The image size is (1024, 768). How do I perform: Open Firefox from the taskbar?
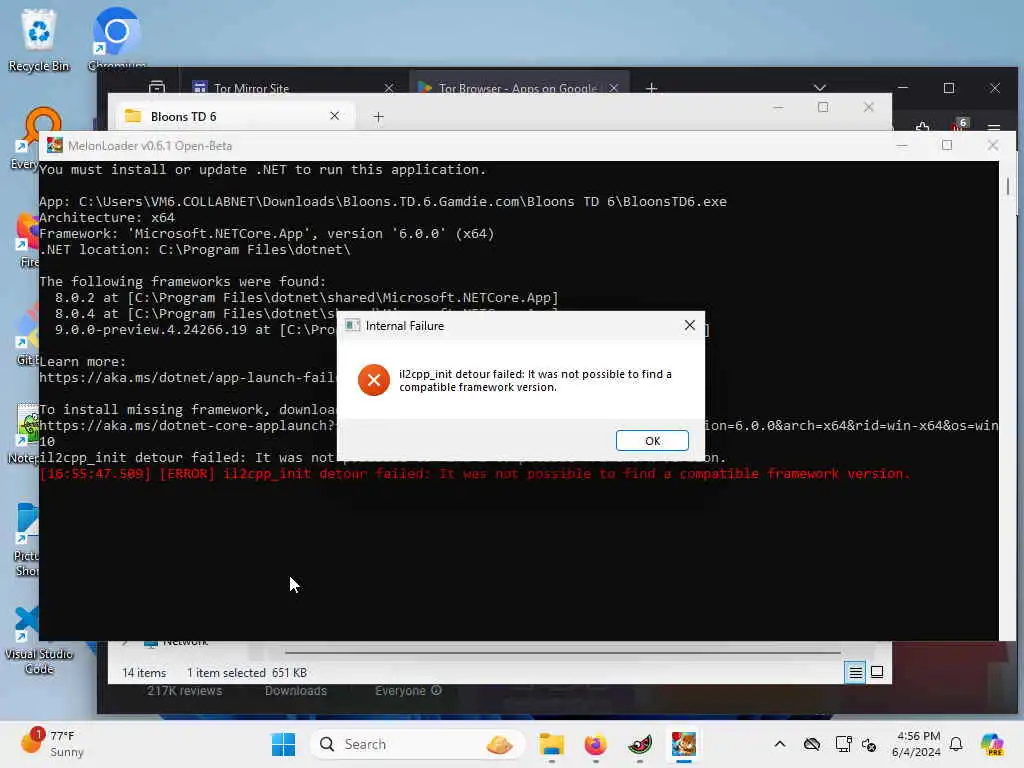(x=596, y=744)
